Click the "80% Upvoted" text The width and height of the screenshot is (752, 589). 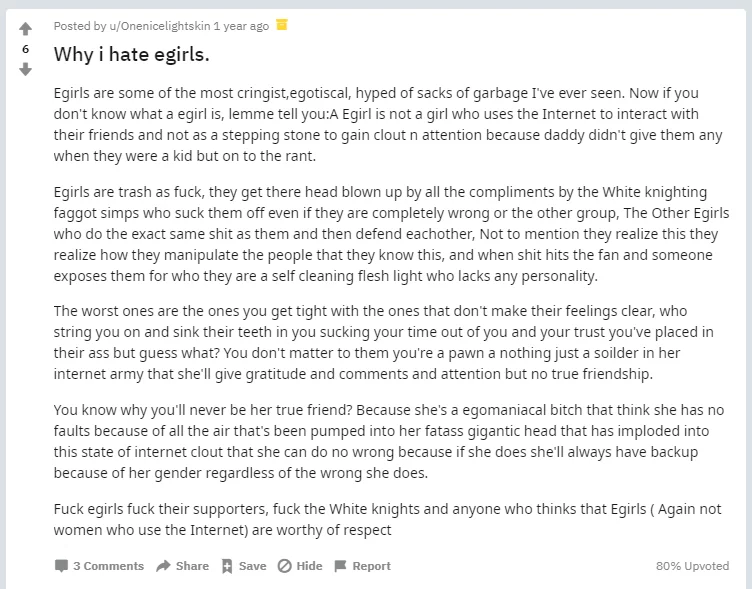(692, 566)
